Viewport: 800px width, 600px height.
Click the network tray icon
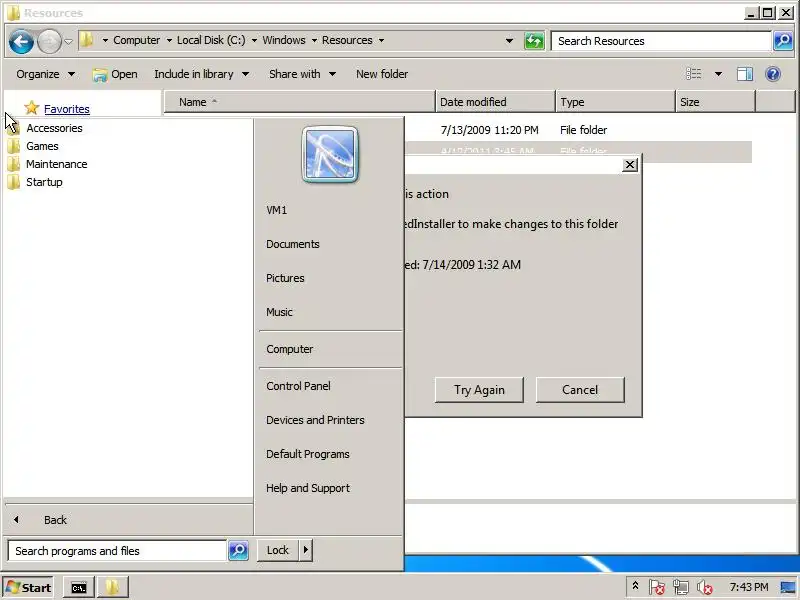pyautogui.click(x=681, y=588)
